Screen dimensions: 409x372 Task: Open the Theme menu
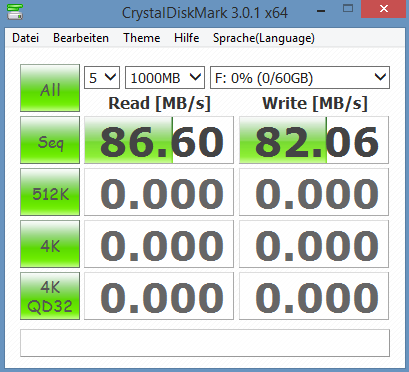click(142, 38)
